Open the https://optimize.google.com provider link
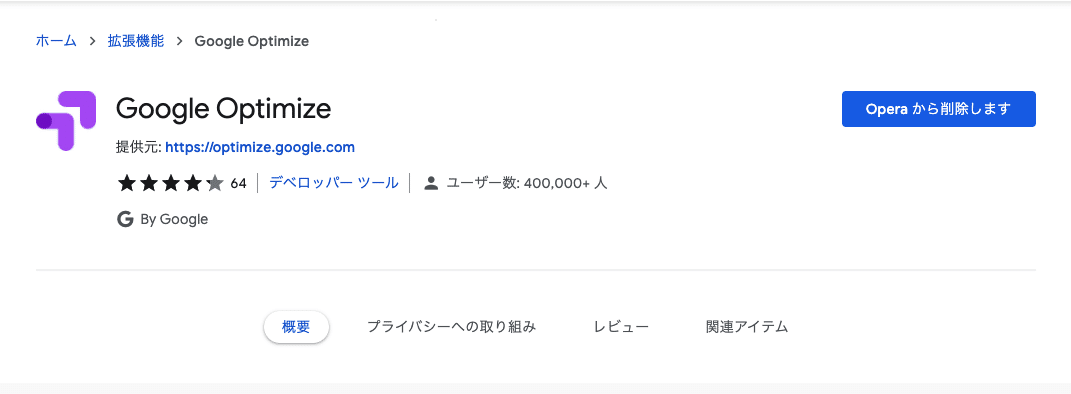Image resolution: width=1071 pixels, height=394 pixels. coord(260,147)
